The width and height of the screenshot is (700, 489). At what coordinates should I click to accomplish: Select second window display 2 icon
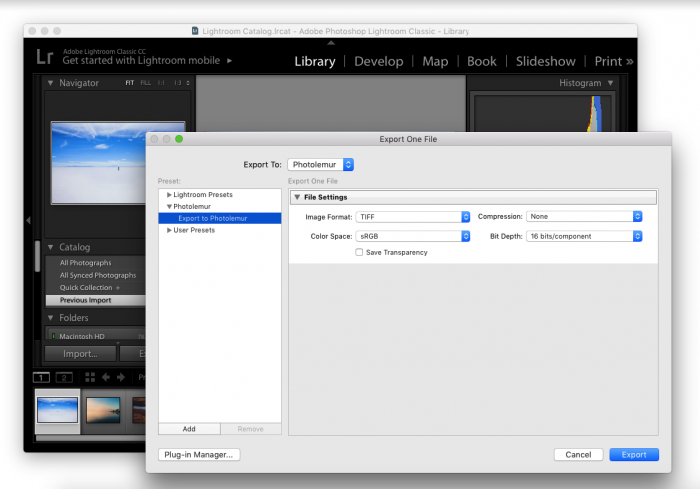[64, 378]
